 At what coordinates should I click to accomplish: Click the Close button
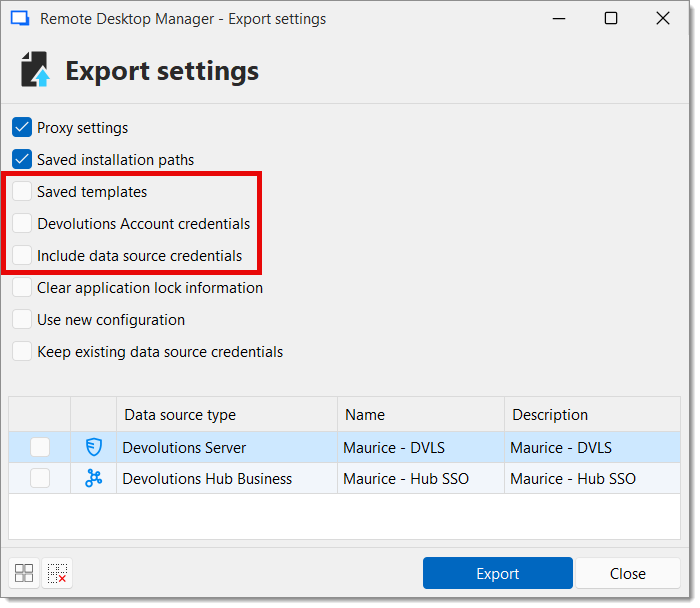pyautogui.click(x=627, y=574)
